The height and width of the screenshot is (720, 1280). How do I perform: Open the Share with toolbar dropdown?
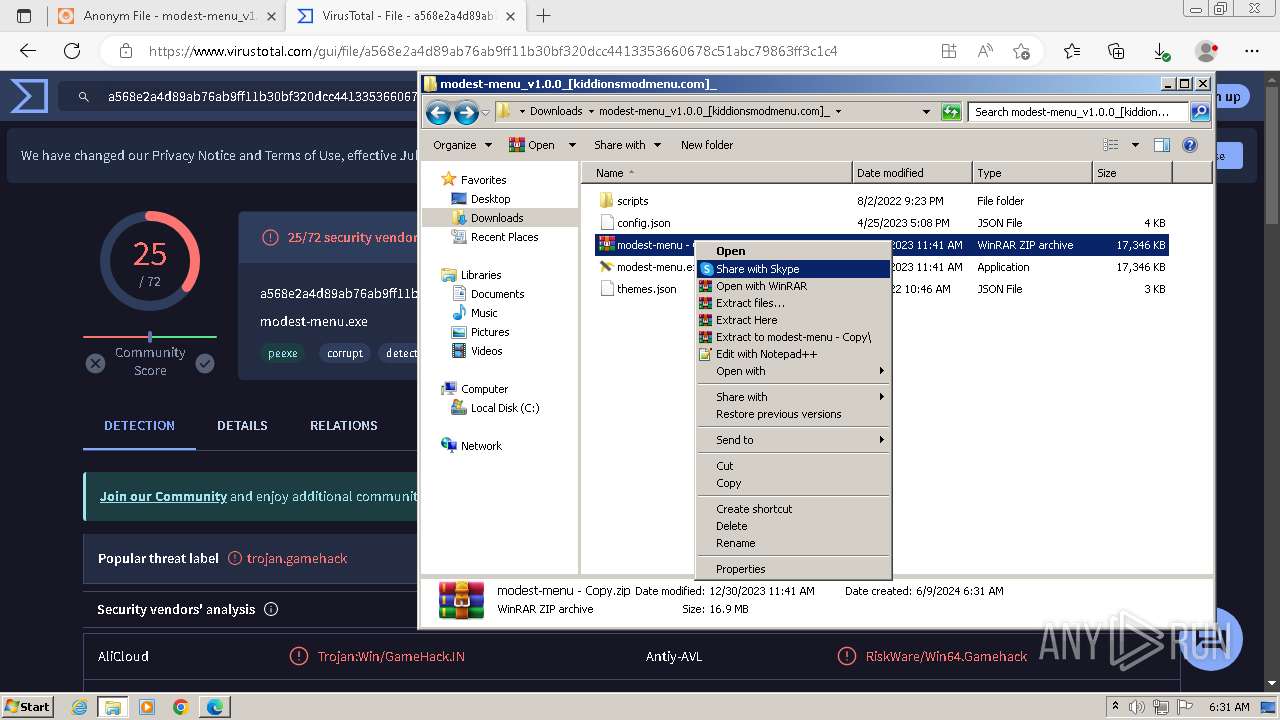tap(627, 145)
